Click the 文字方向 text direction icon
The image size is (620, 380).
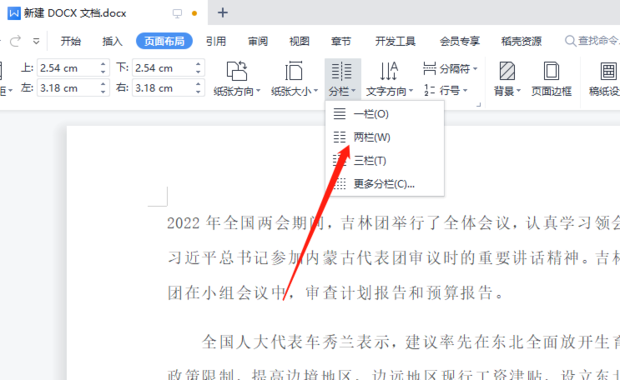click(389, 71)
